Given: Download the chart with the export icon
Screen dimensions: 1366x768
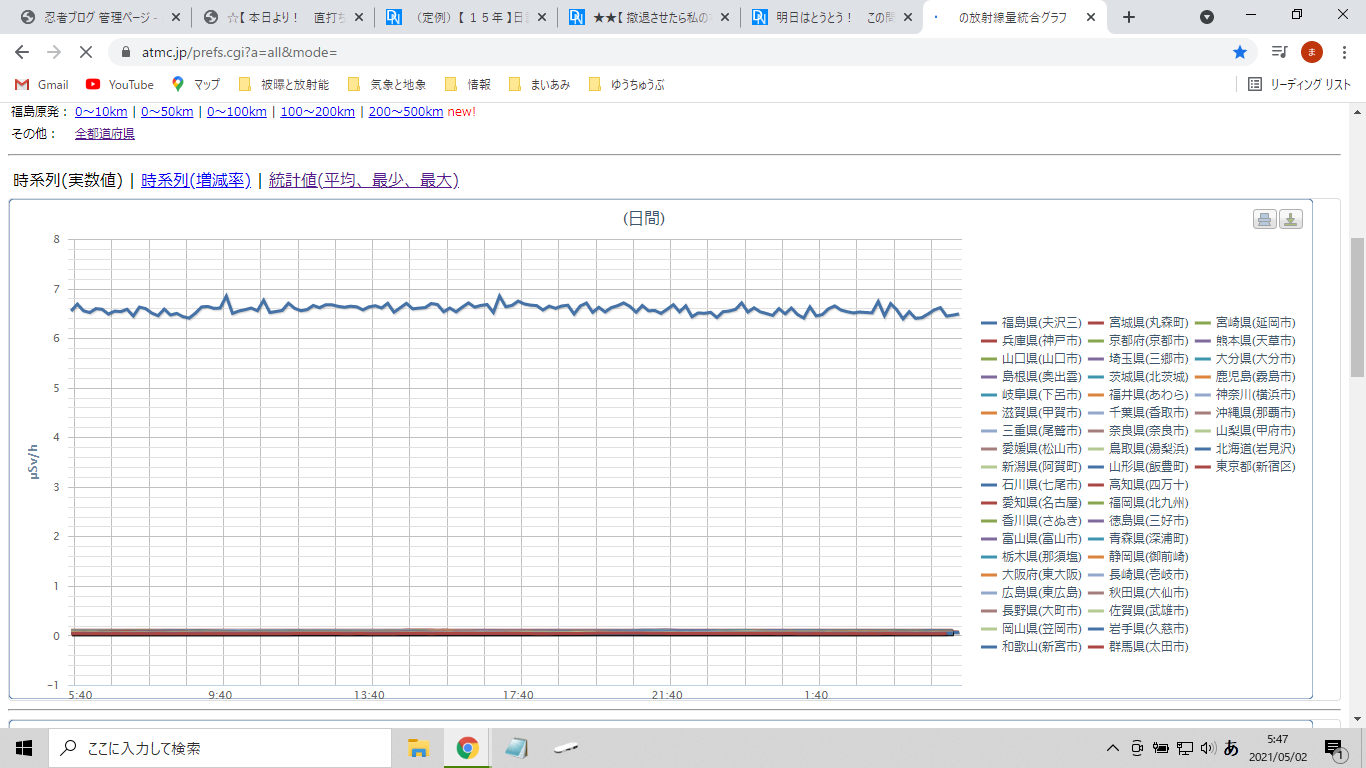Looking at the screenshot, I should 1291,220.
